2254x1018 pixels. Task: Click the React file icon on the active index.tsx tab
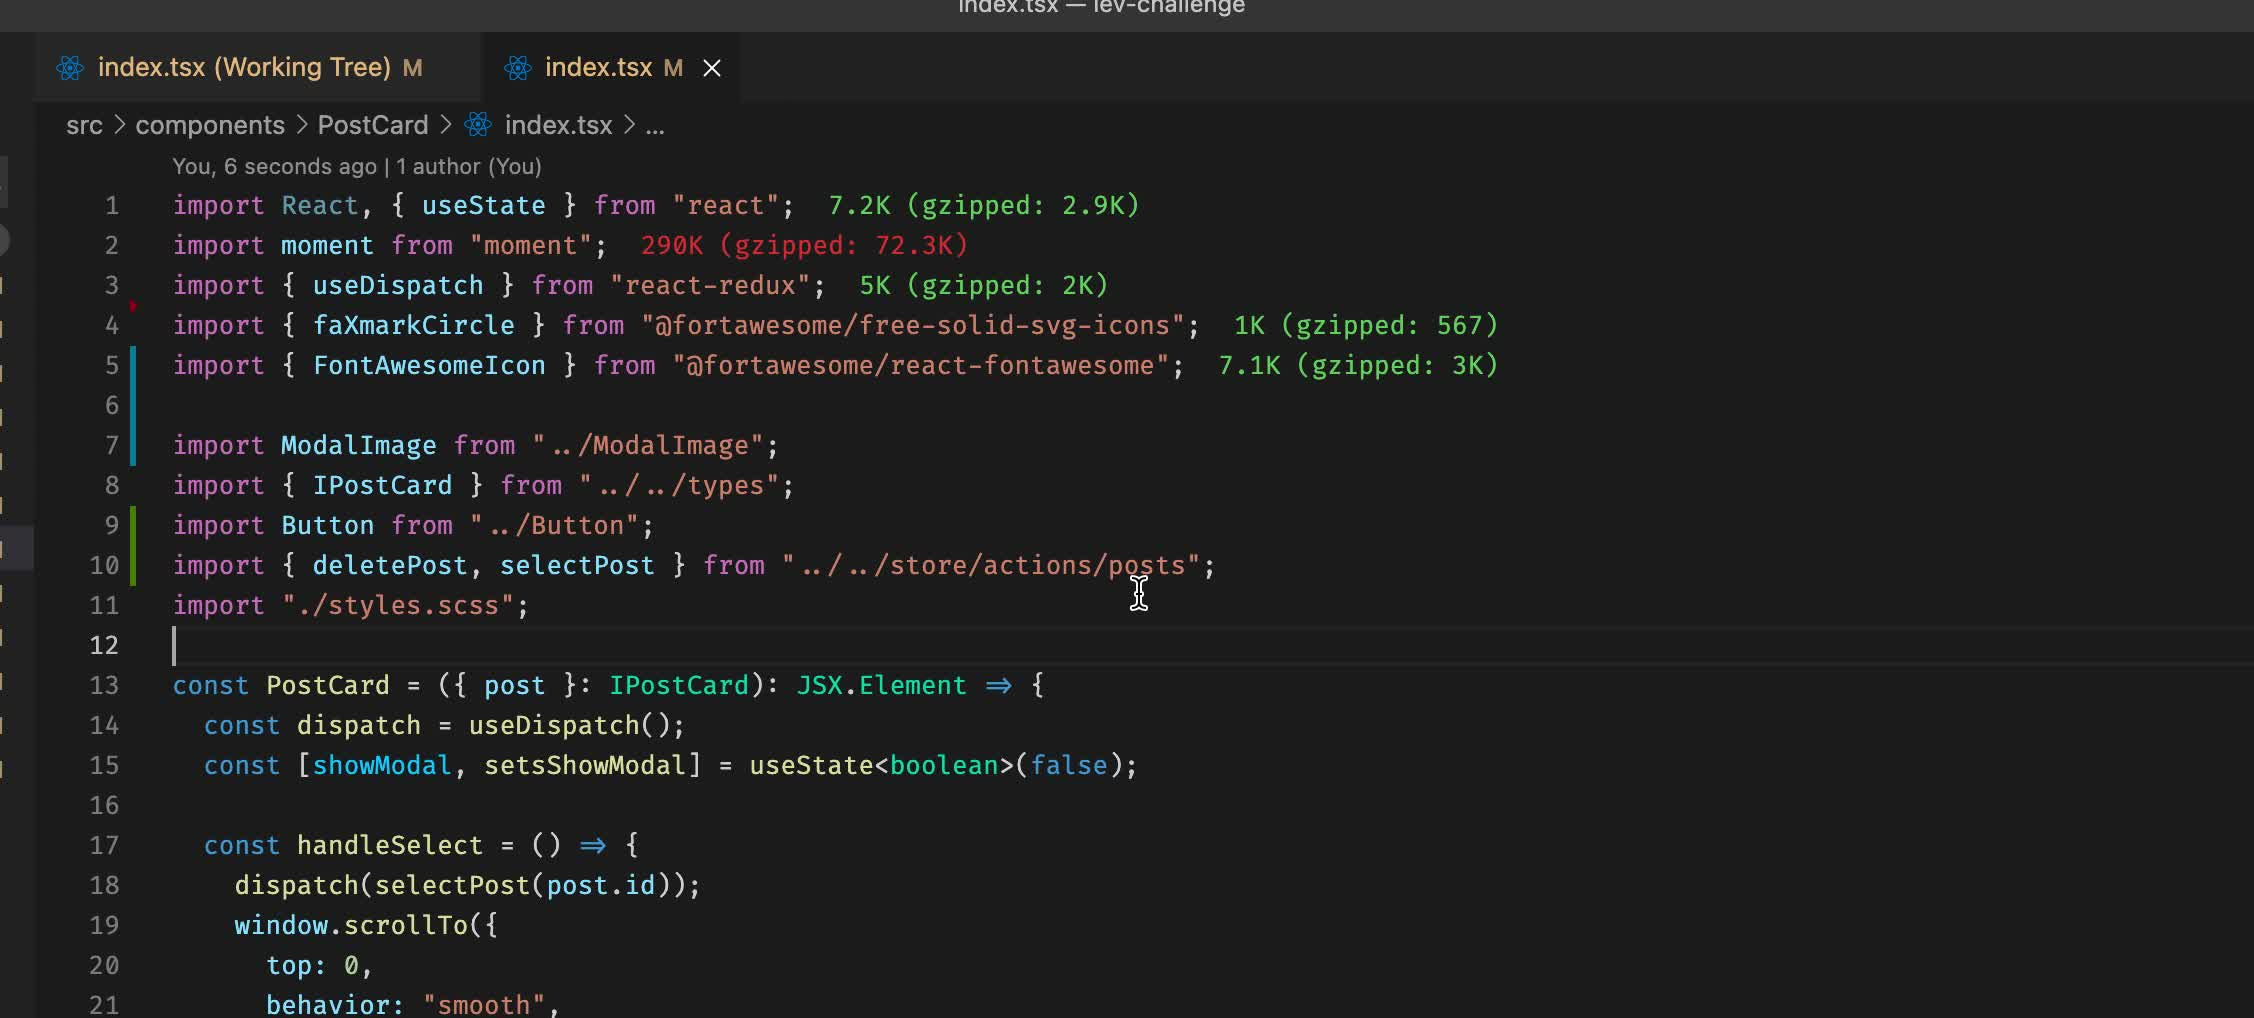click(517, 68)
